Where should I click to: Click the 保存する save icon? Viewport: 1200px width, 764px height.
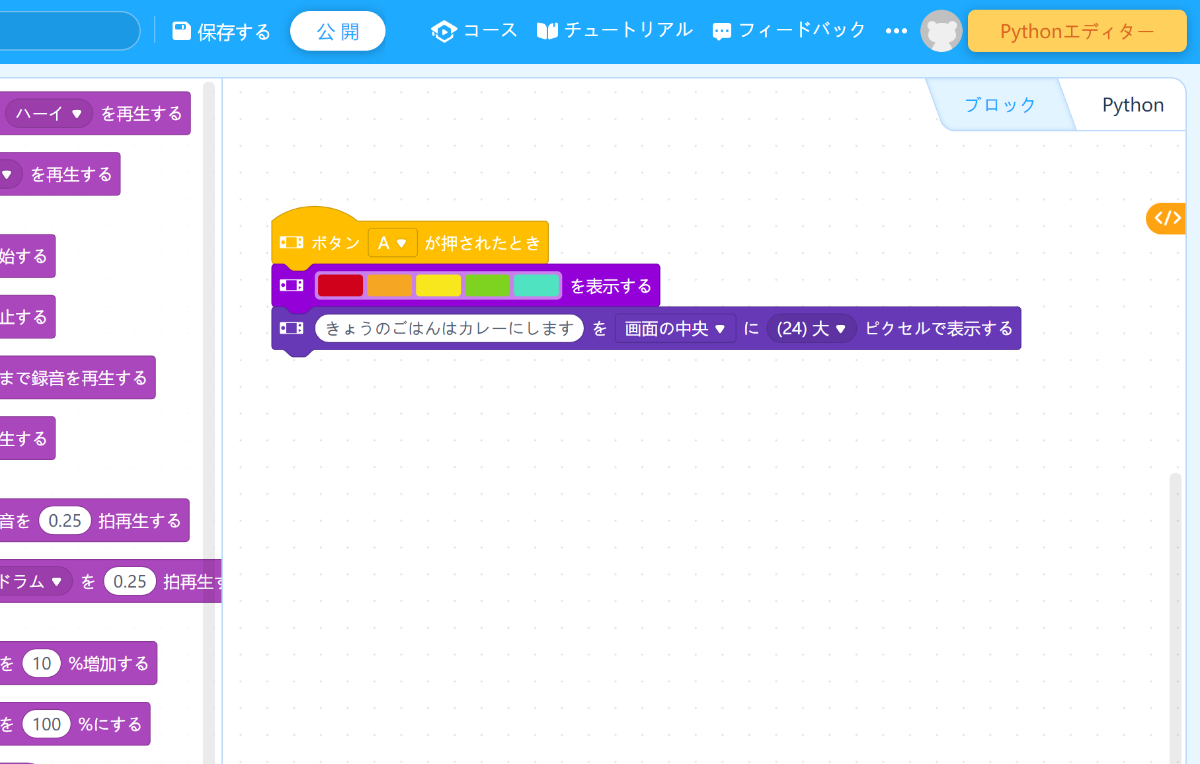tap(182, 30)
